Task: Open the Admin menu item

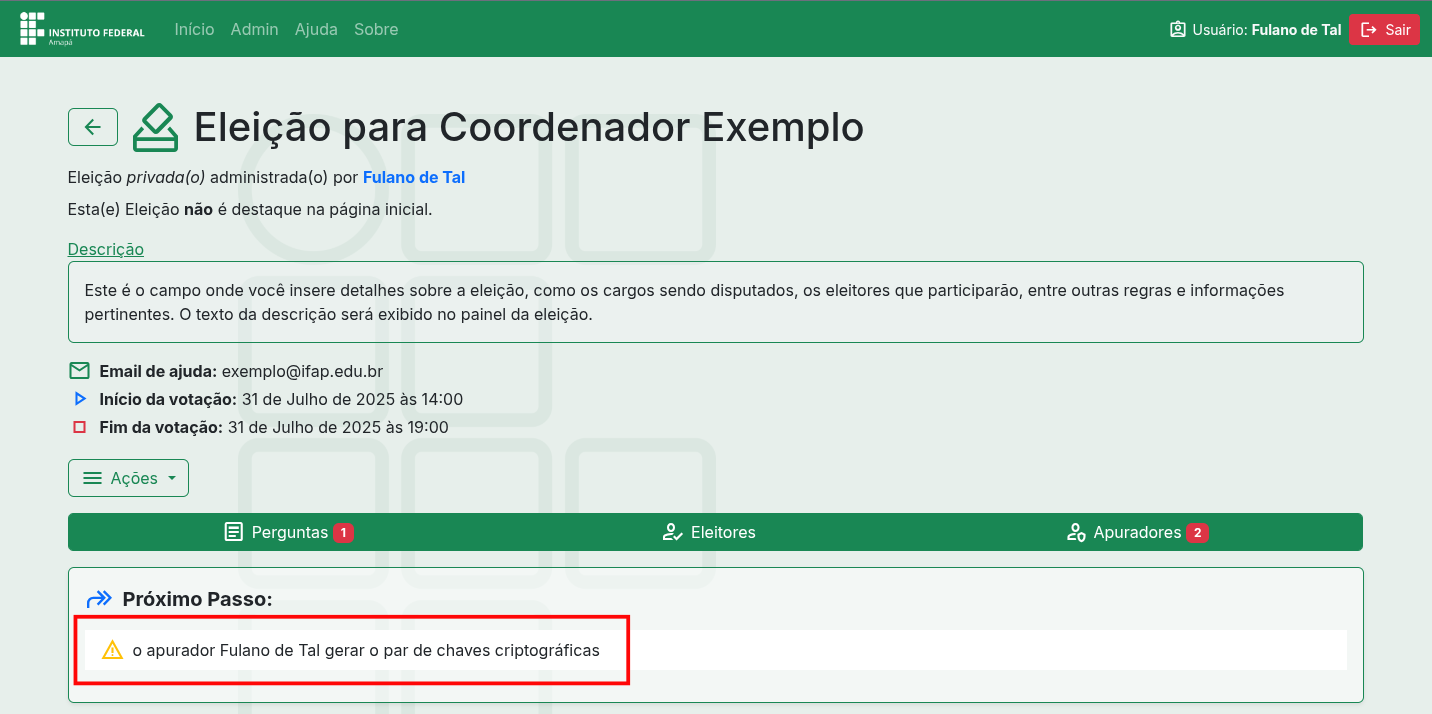Action: 254,29
